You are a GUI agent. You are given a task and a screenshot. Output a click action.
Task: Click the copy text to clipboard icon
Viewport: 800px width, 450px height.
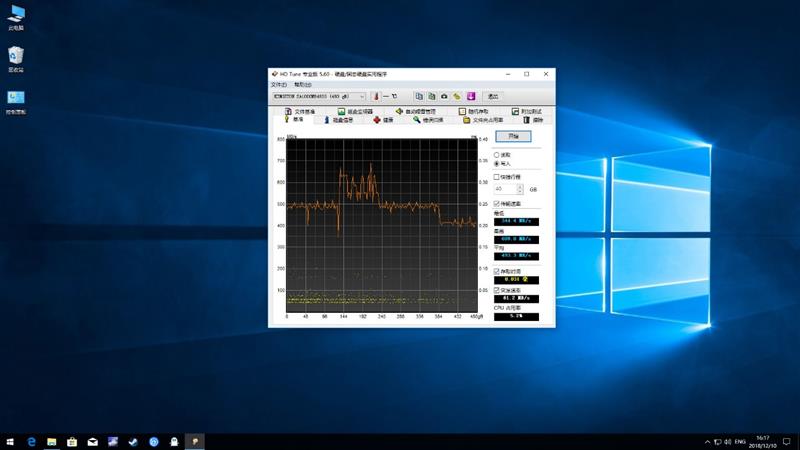point(419,96)
